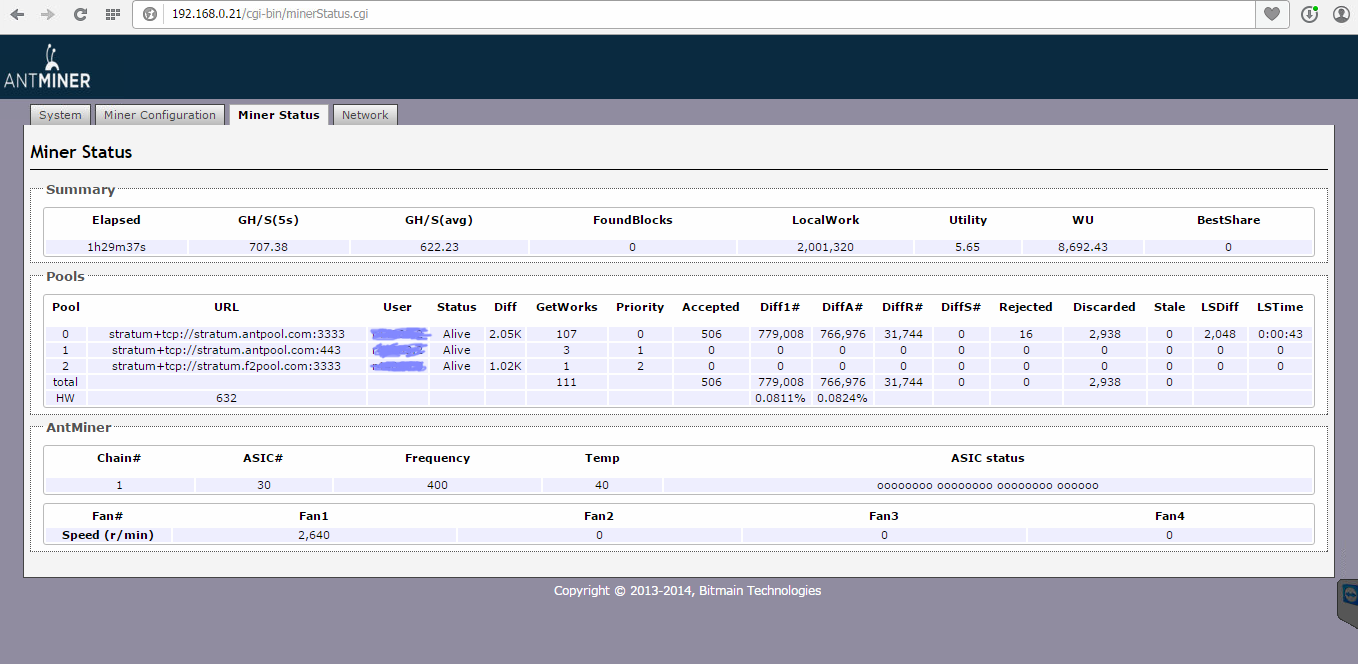Screen dimensions: 1358x664
Task: Click the LocalWork value 2,001,320
Action: (825, 247)
